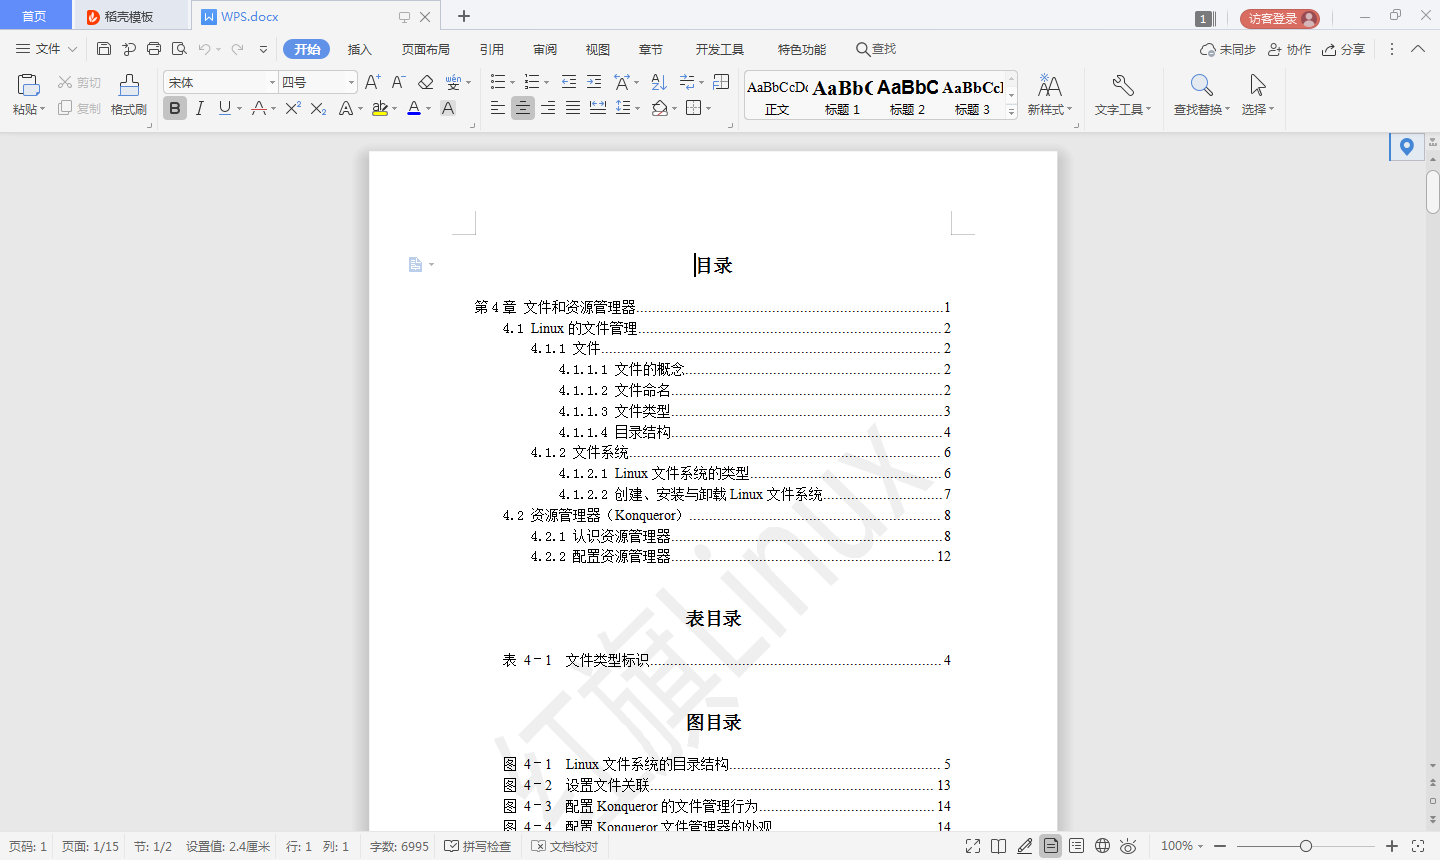Click the character shading icon

448,108
